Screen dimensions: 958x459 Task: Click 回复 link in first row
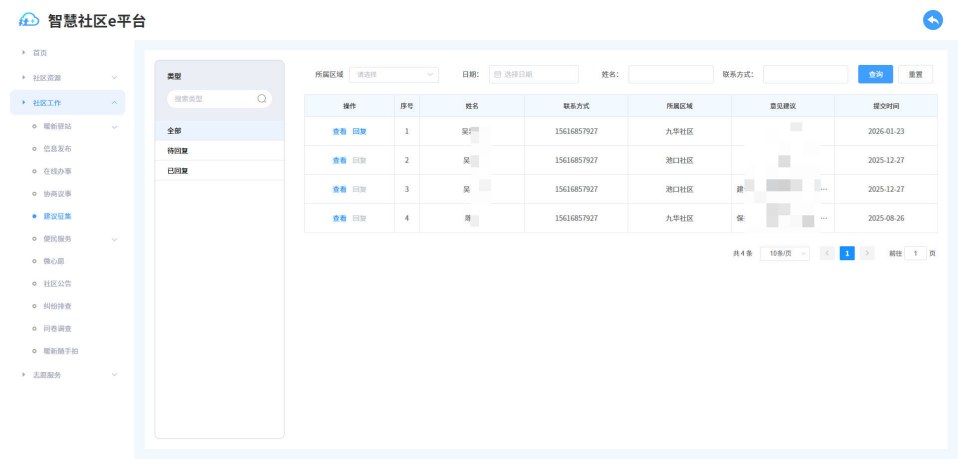(x=359, y=131)
